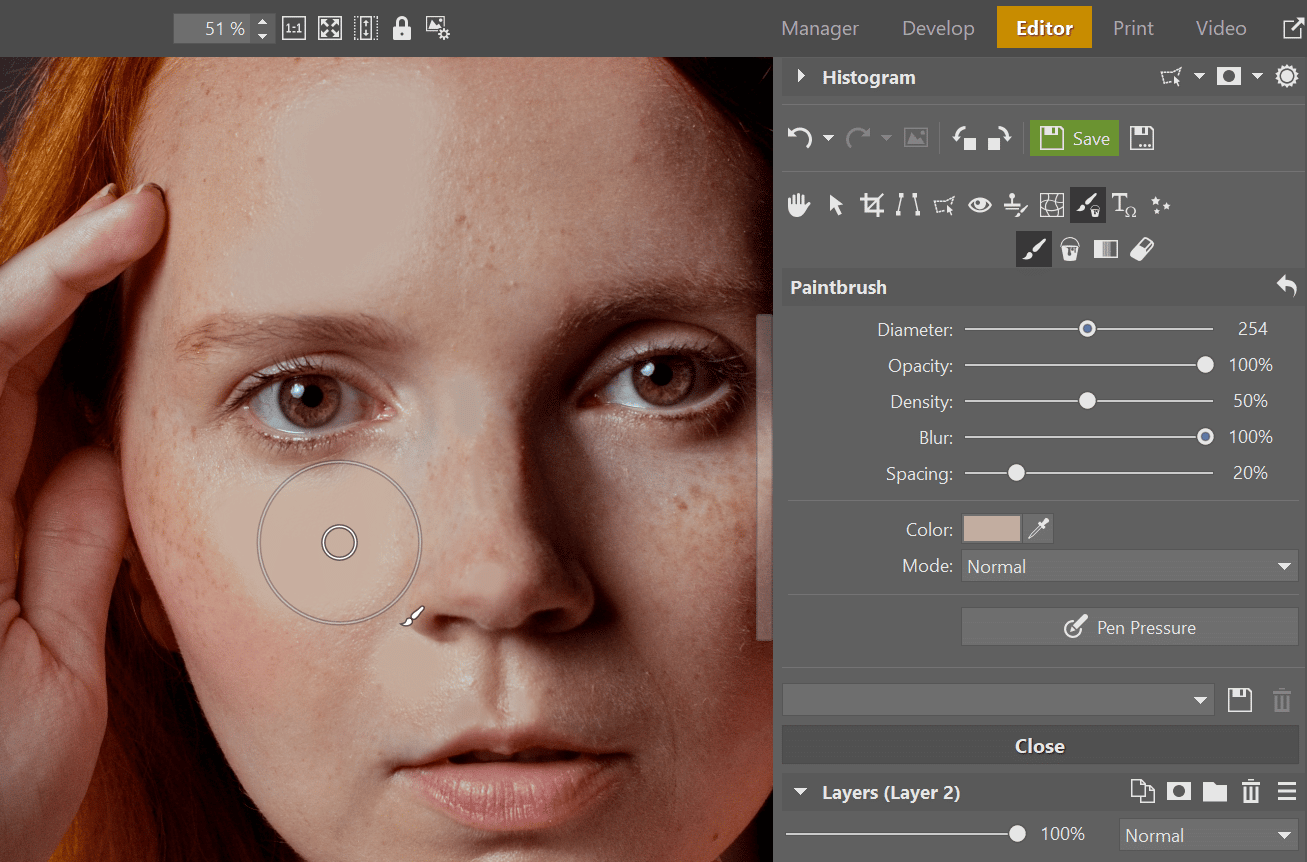The height and width of the screenshot is (862, 1307).
Task: Add a mask to the layer
Action: [x=1179, y=792]
